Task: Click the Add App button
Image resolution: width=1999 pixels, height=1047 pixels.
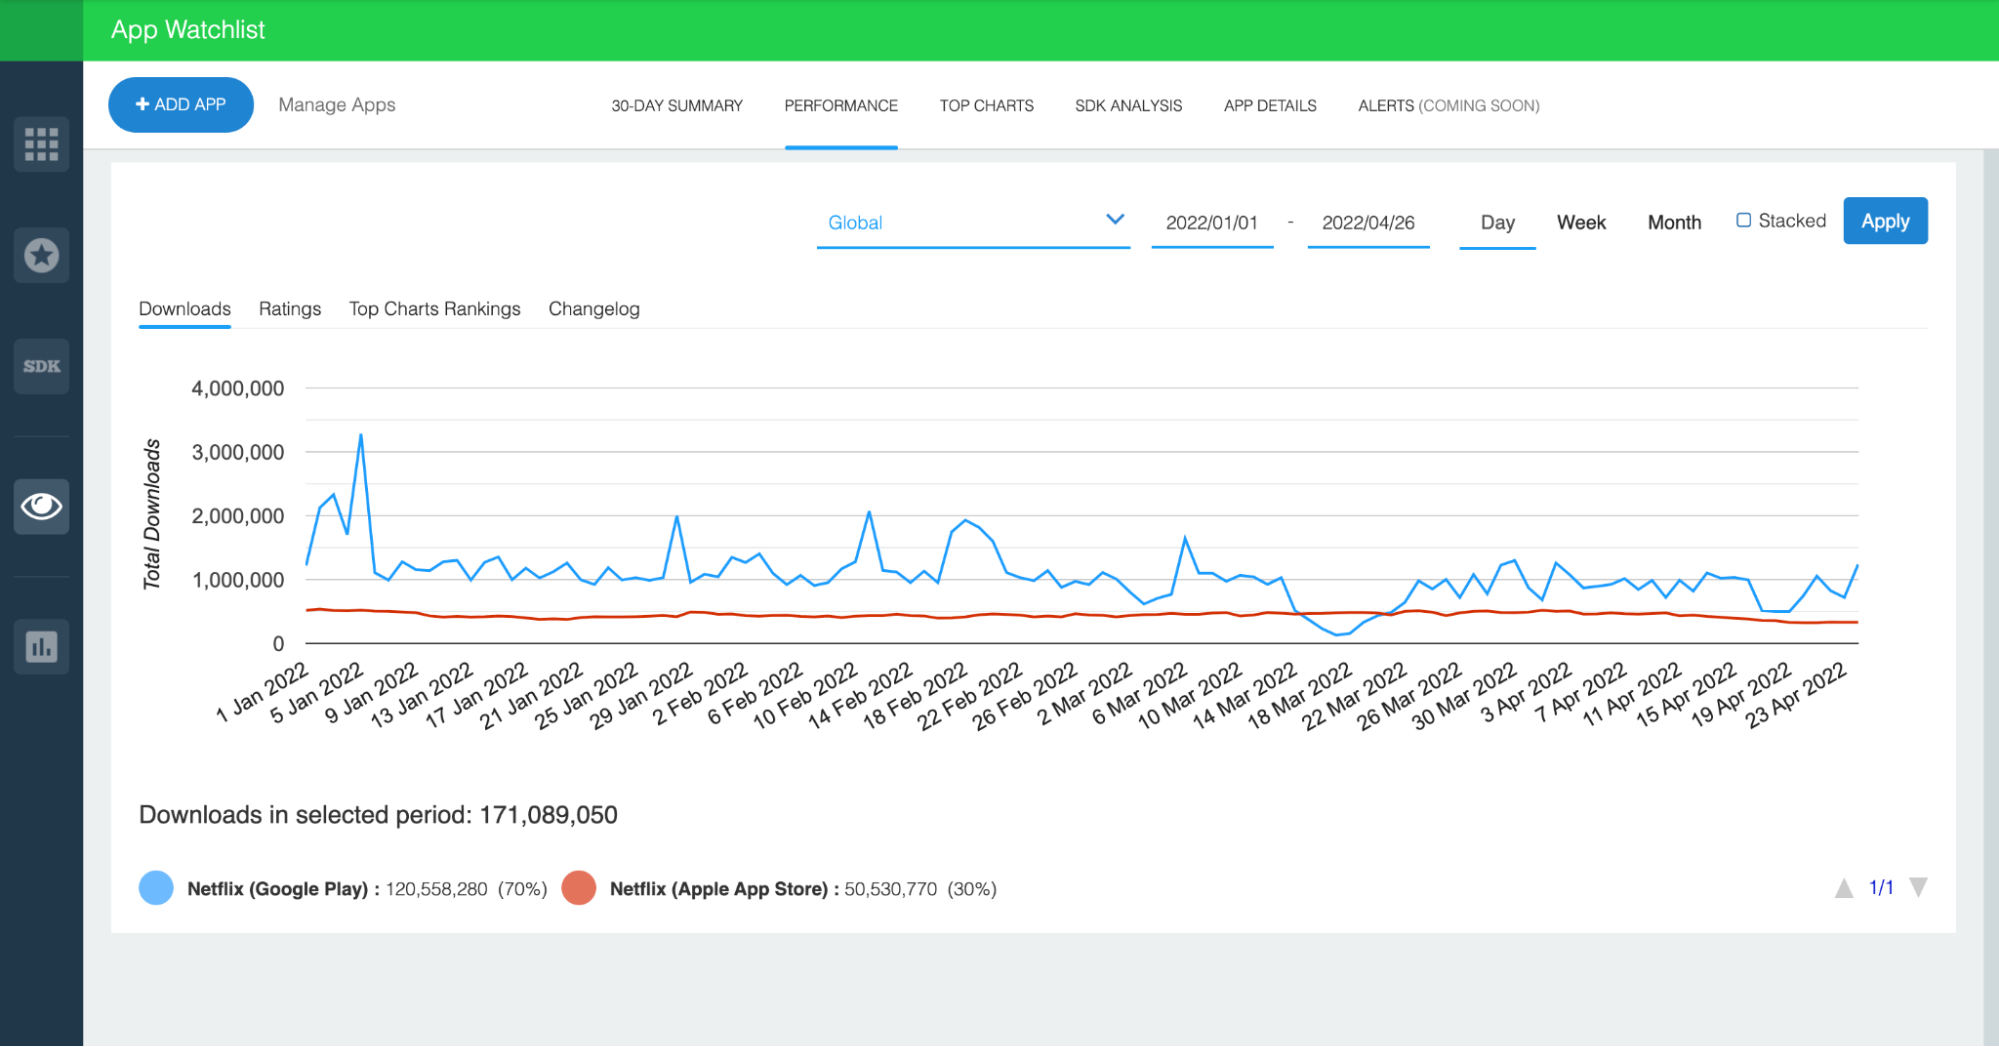Action: [181, 104]
